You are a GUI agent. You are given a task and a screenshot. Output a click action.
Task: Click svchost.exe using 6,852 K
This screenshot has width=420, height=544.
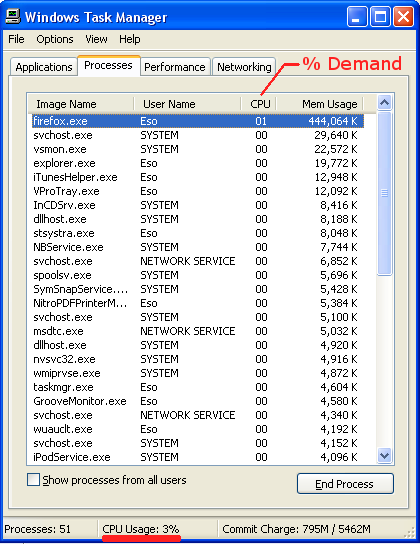[x=198, y=261]
